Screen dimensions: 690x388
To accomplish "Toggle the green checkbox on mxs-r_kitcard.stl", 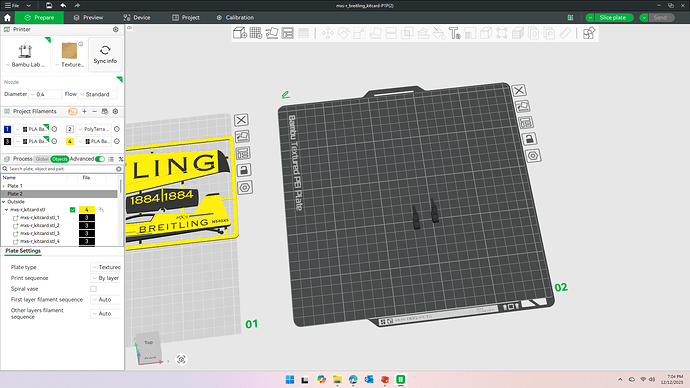I will [73, 210].
